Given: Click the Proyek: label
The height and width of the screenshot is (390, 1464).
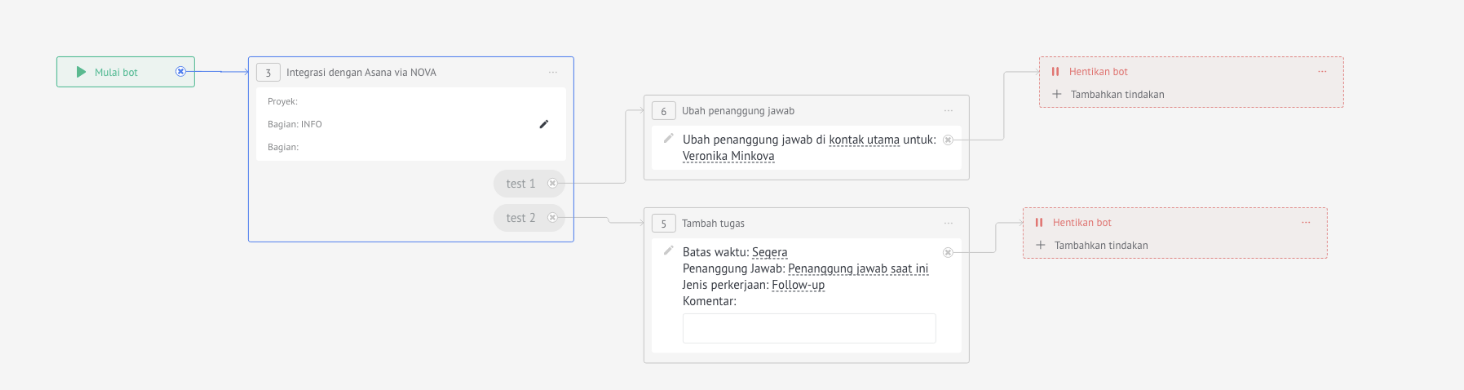Looking at the screenshot, I should (283, 101).
